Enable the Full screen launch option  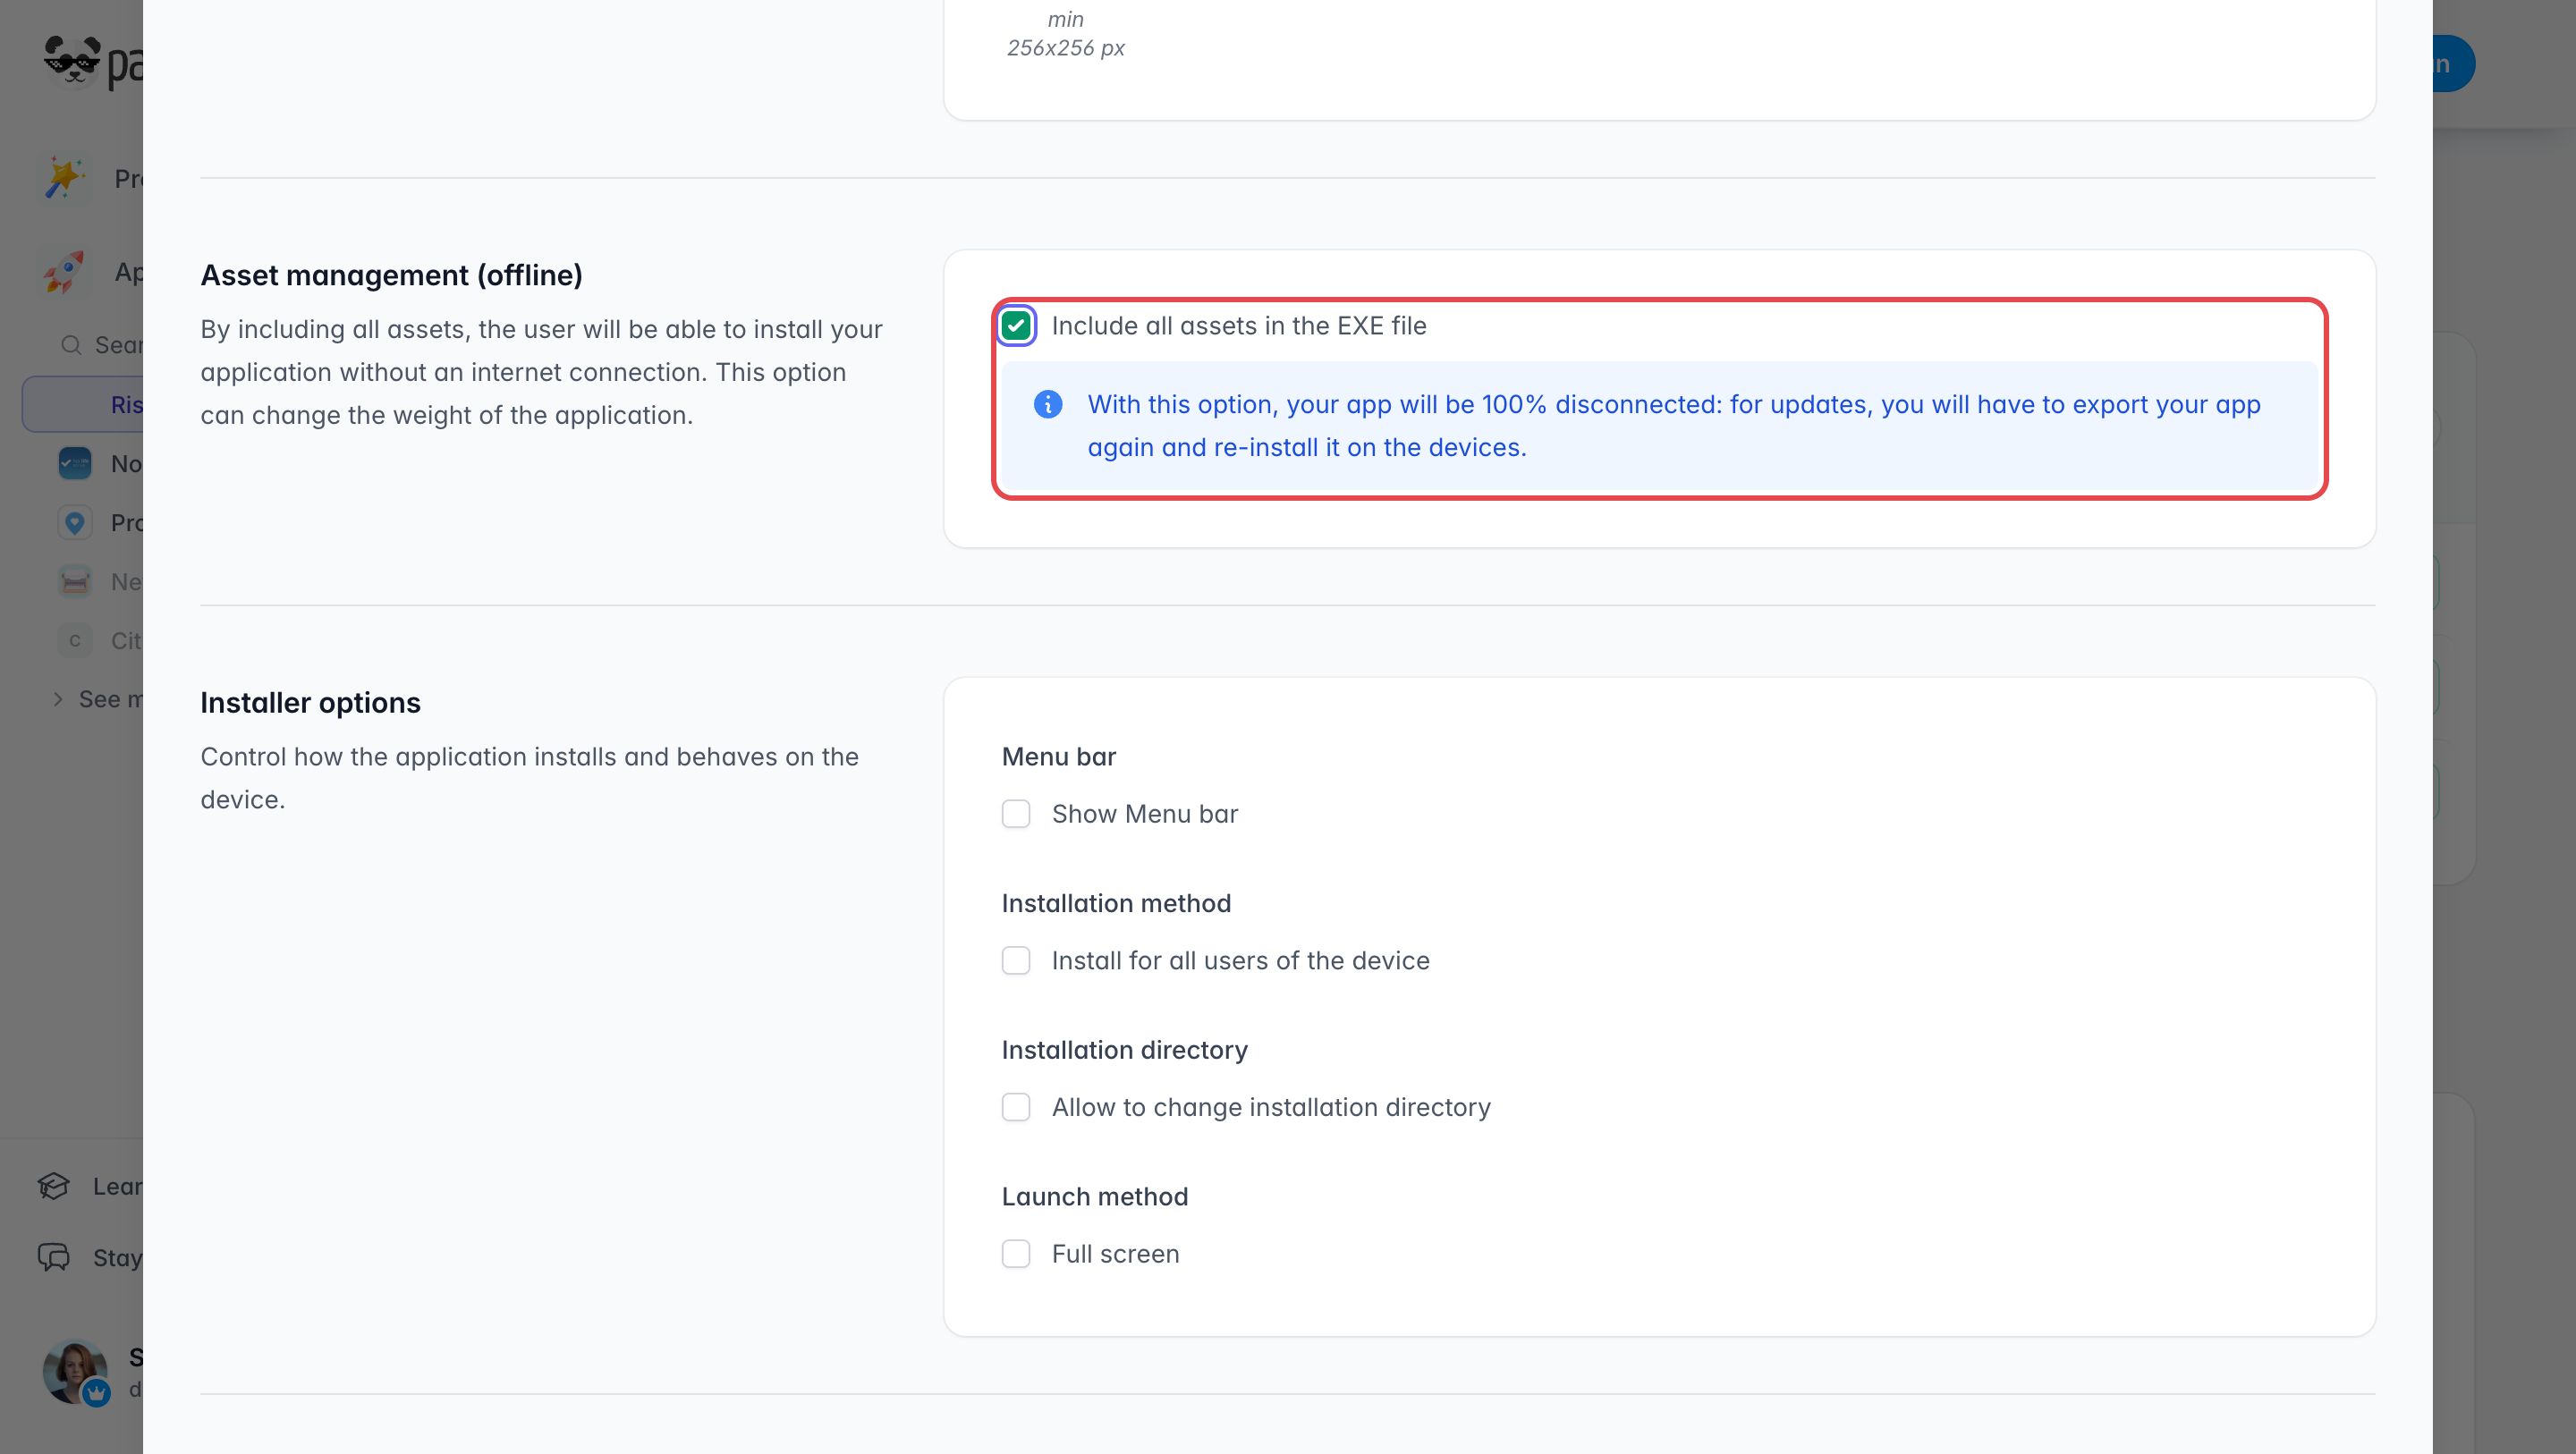point(1016,1254)
